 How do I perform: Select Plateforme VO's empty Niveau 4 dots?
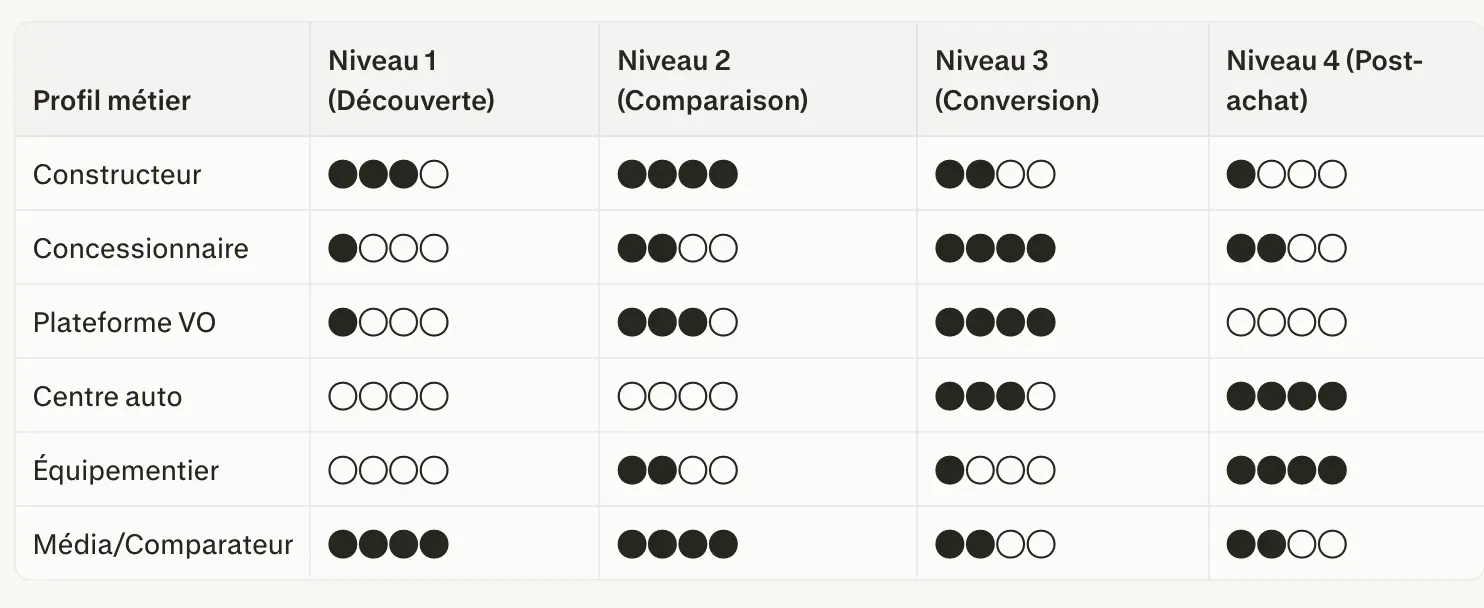click(x=1286, y=323)
